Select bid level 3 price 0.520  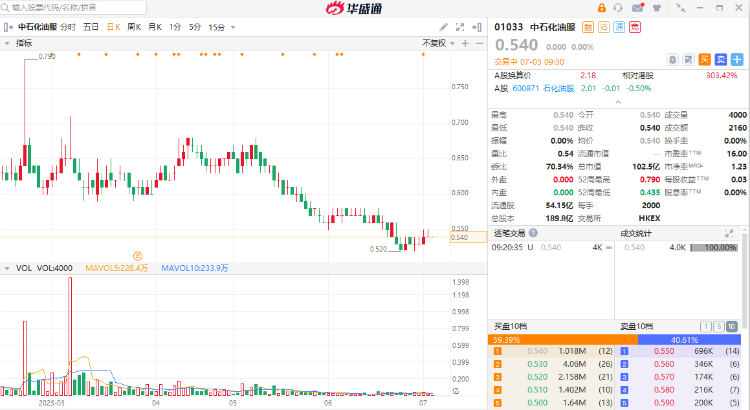coord(537,377)
